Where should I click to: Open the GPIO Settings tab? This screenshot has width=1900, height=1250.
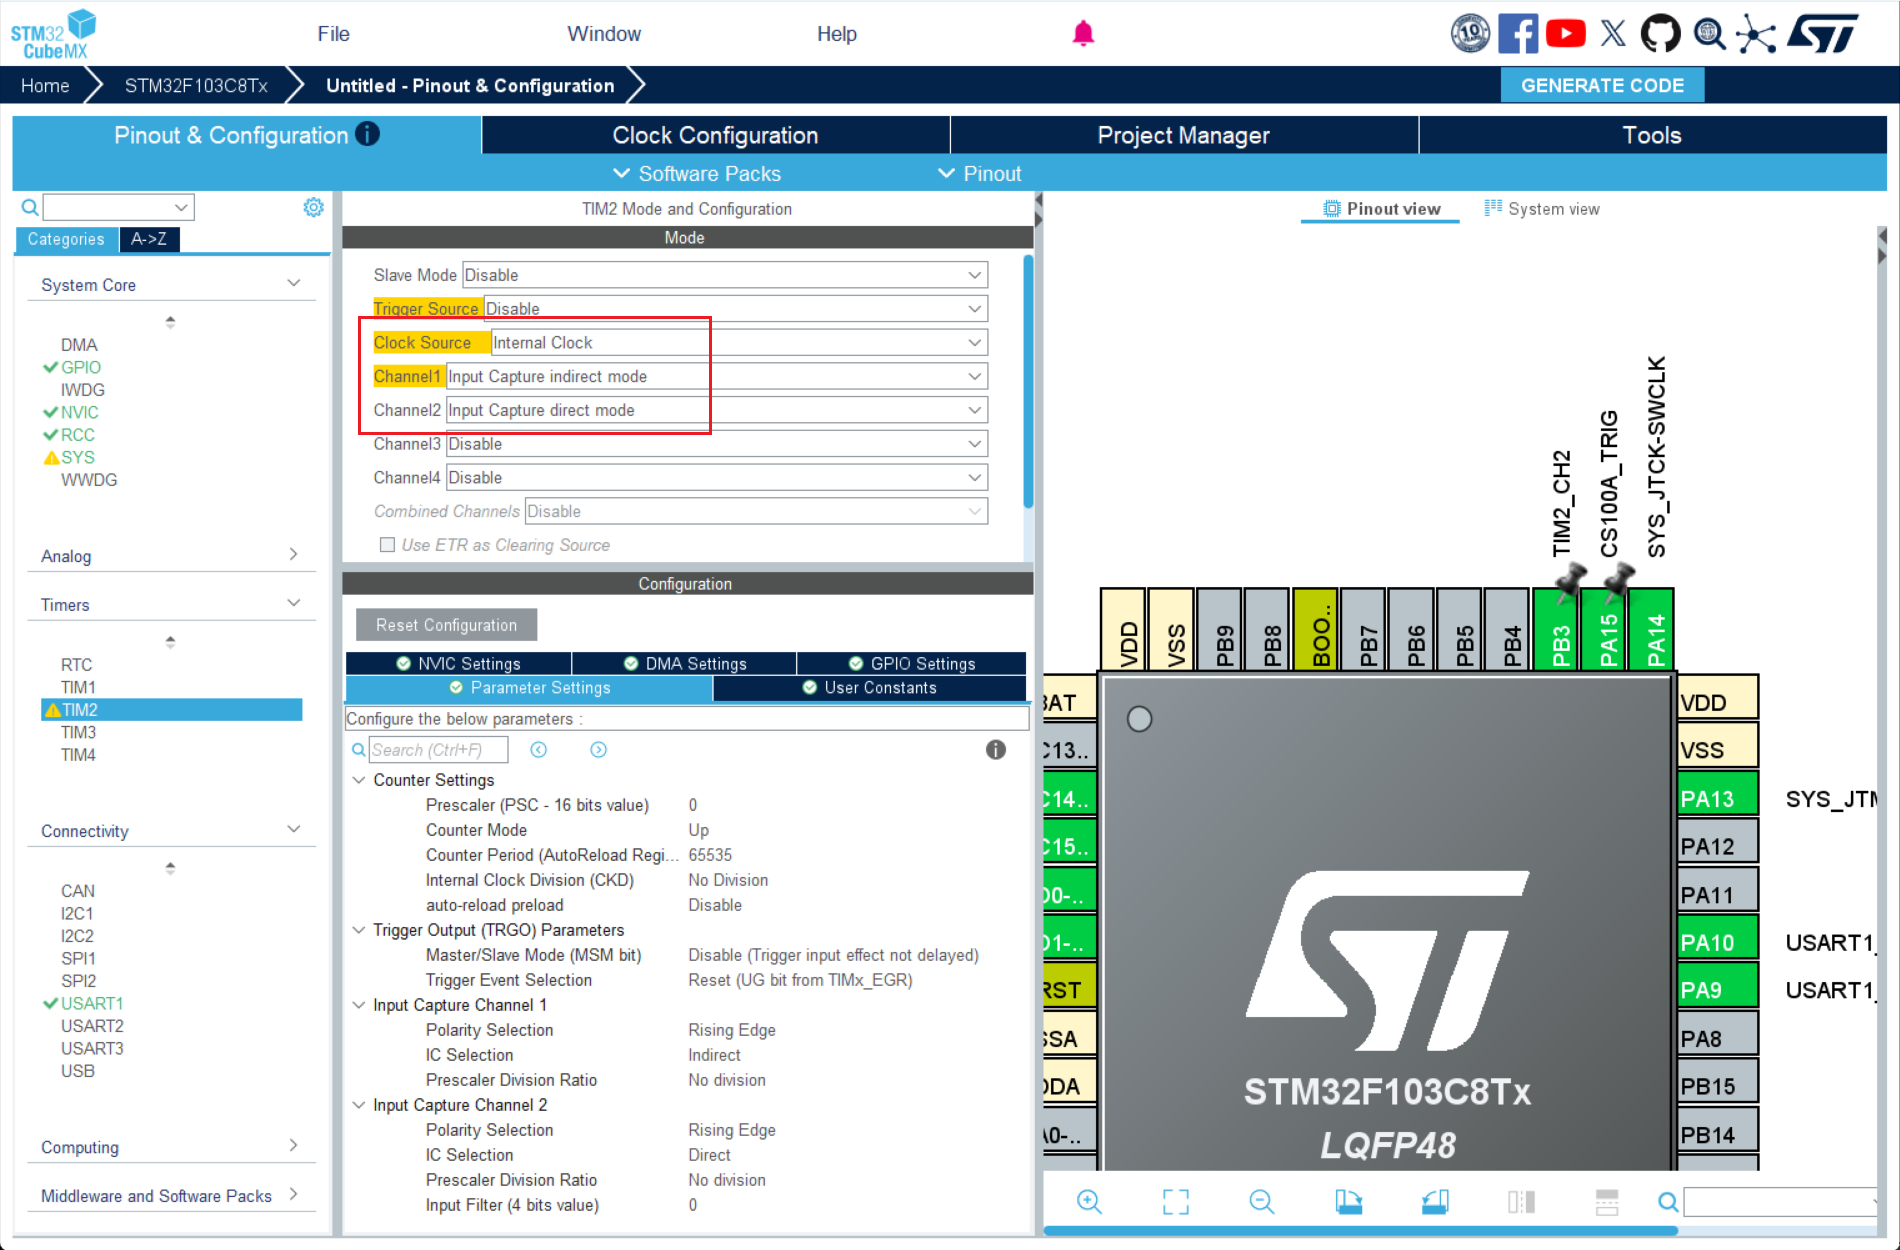tap(912, 664)
